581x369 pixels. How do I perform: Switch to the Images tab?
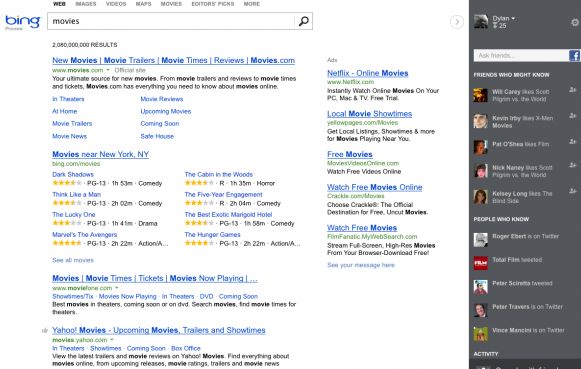86,4
